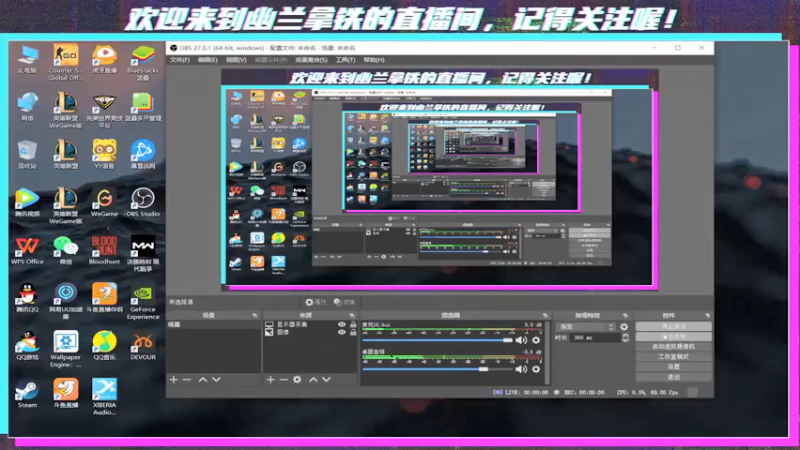Toggle the lock on the 图像 source
The width and height of the screenshot is (800, 450).
tap(353, 332)
